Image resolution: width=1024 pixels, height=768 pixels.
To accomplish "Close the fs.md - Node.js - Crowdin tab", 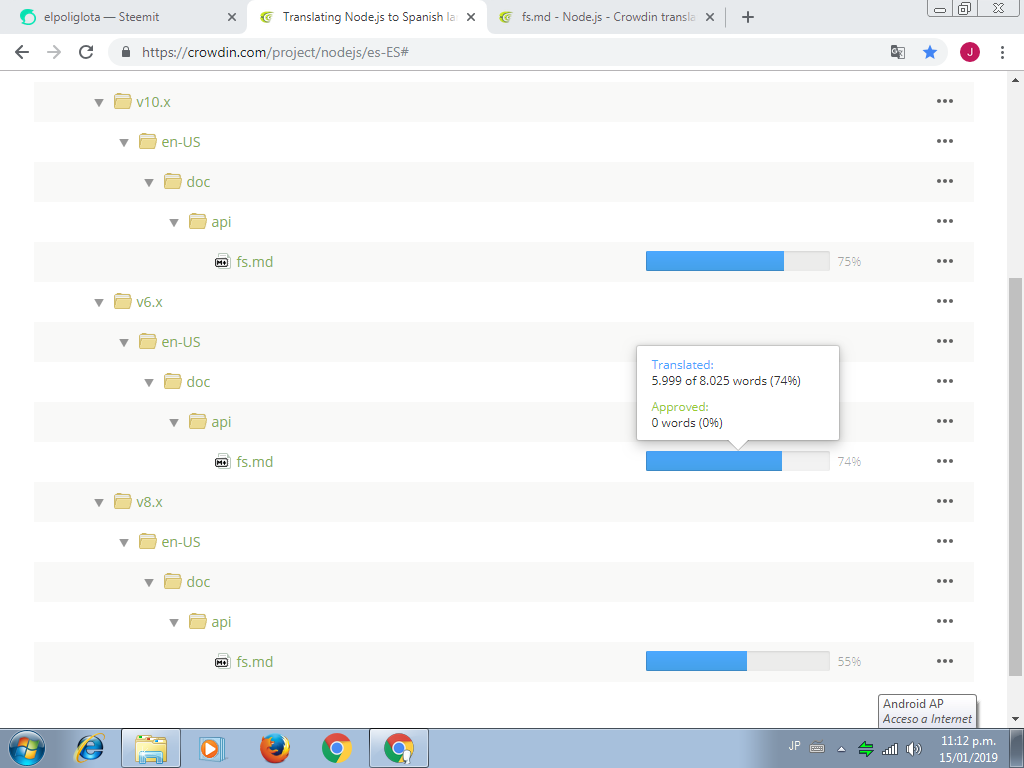I will coord(710,18).
